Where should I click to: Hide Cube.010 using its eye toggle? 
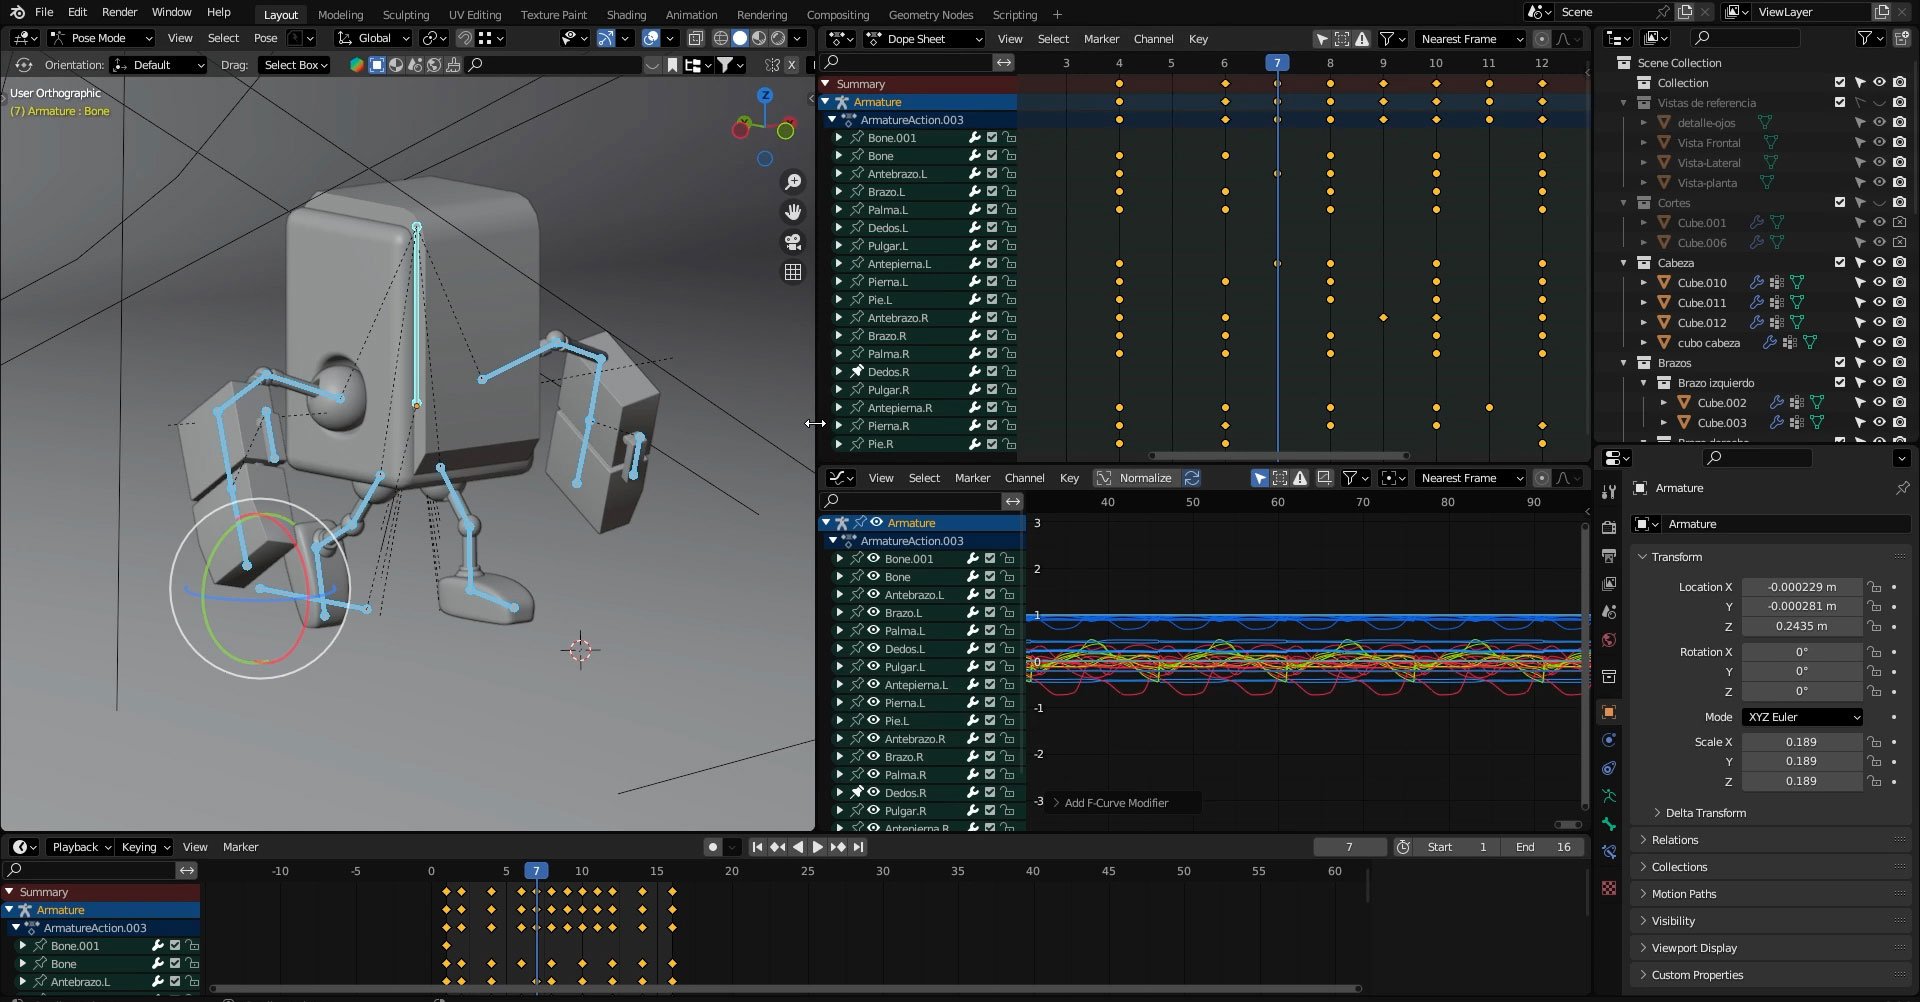[1880, 282]
